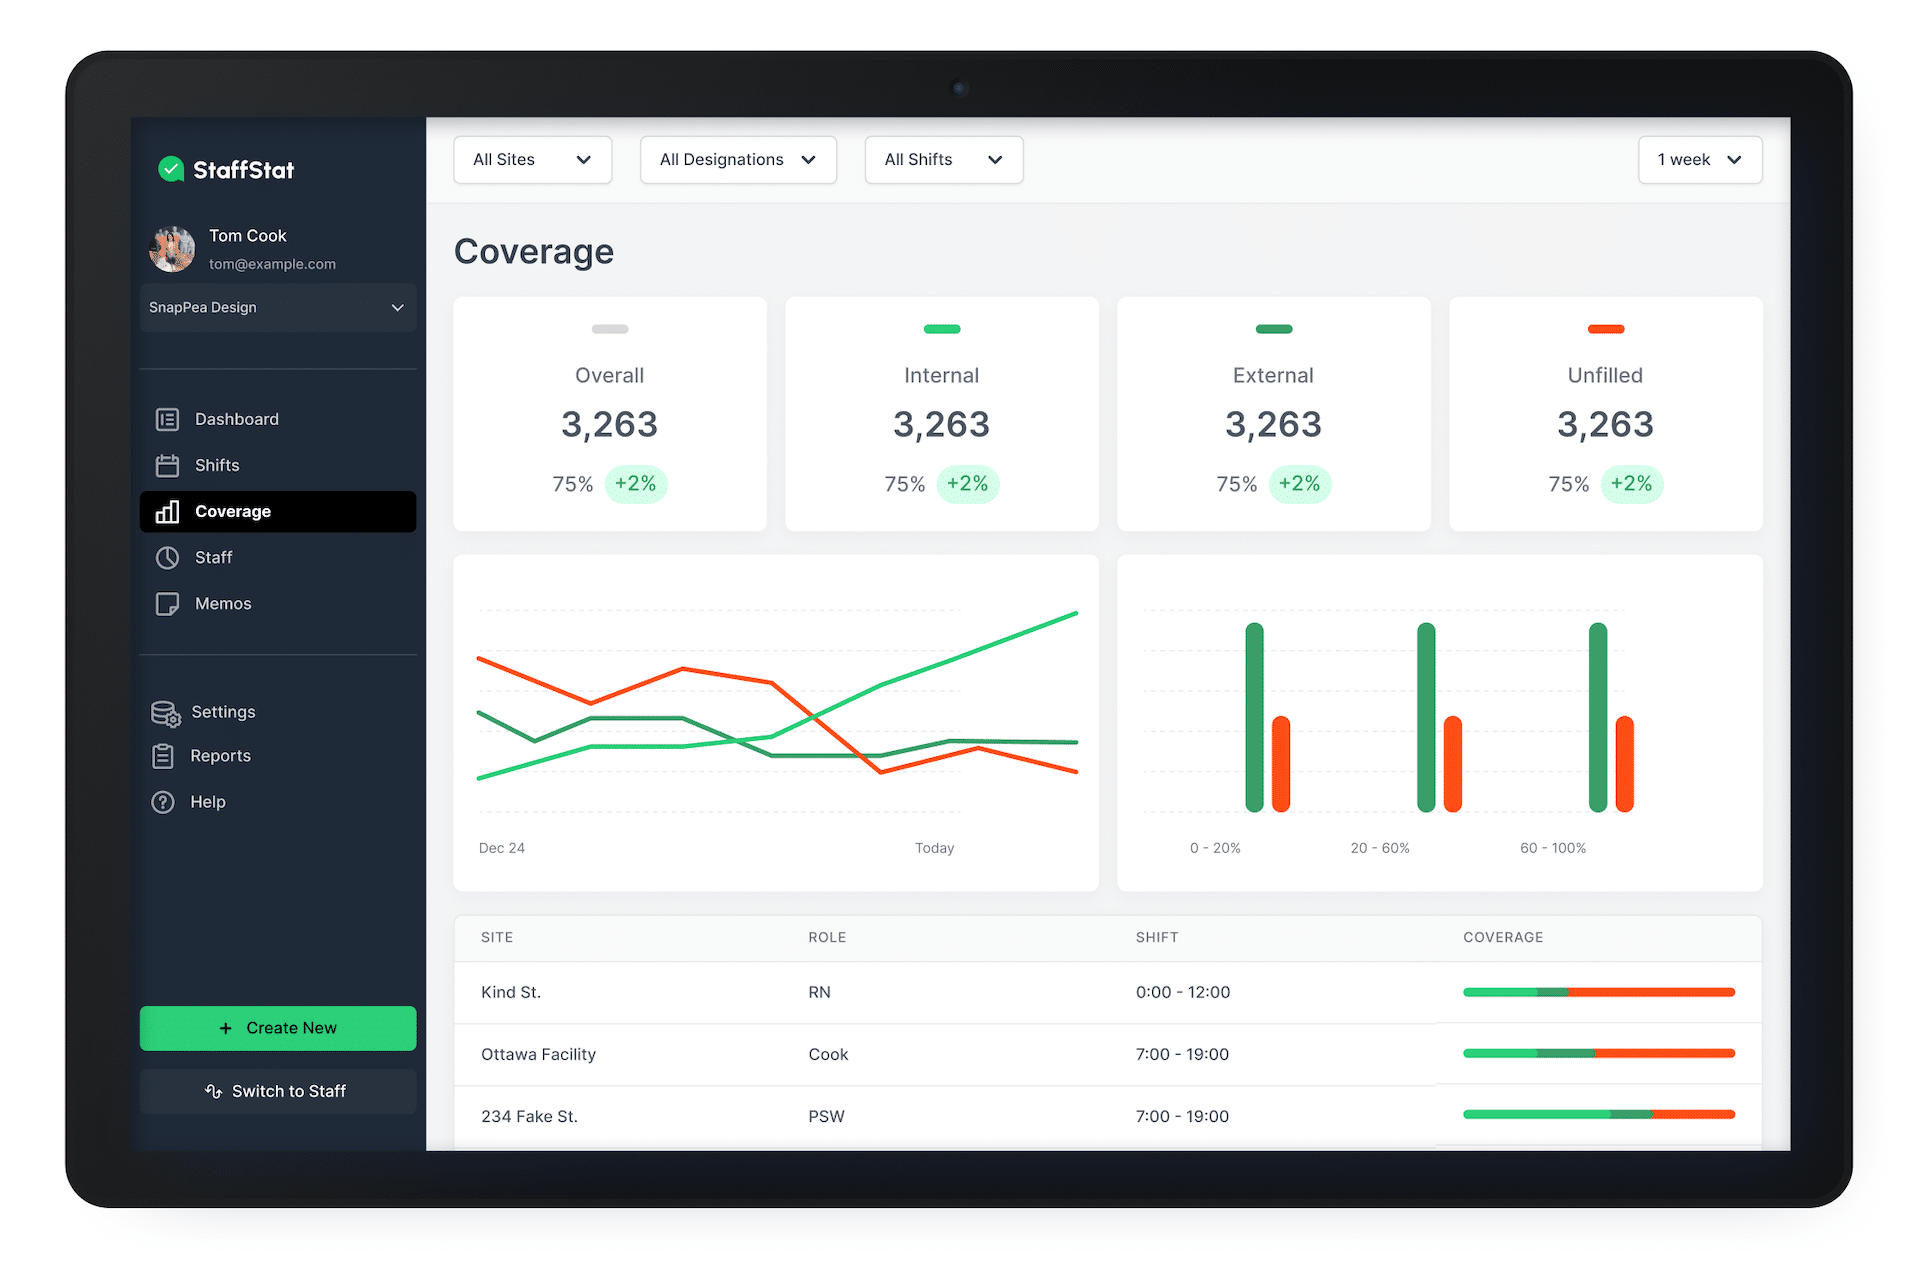Open the All Shifts dropdown
1920x1271 pixels.
point(943,160)
